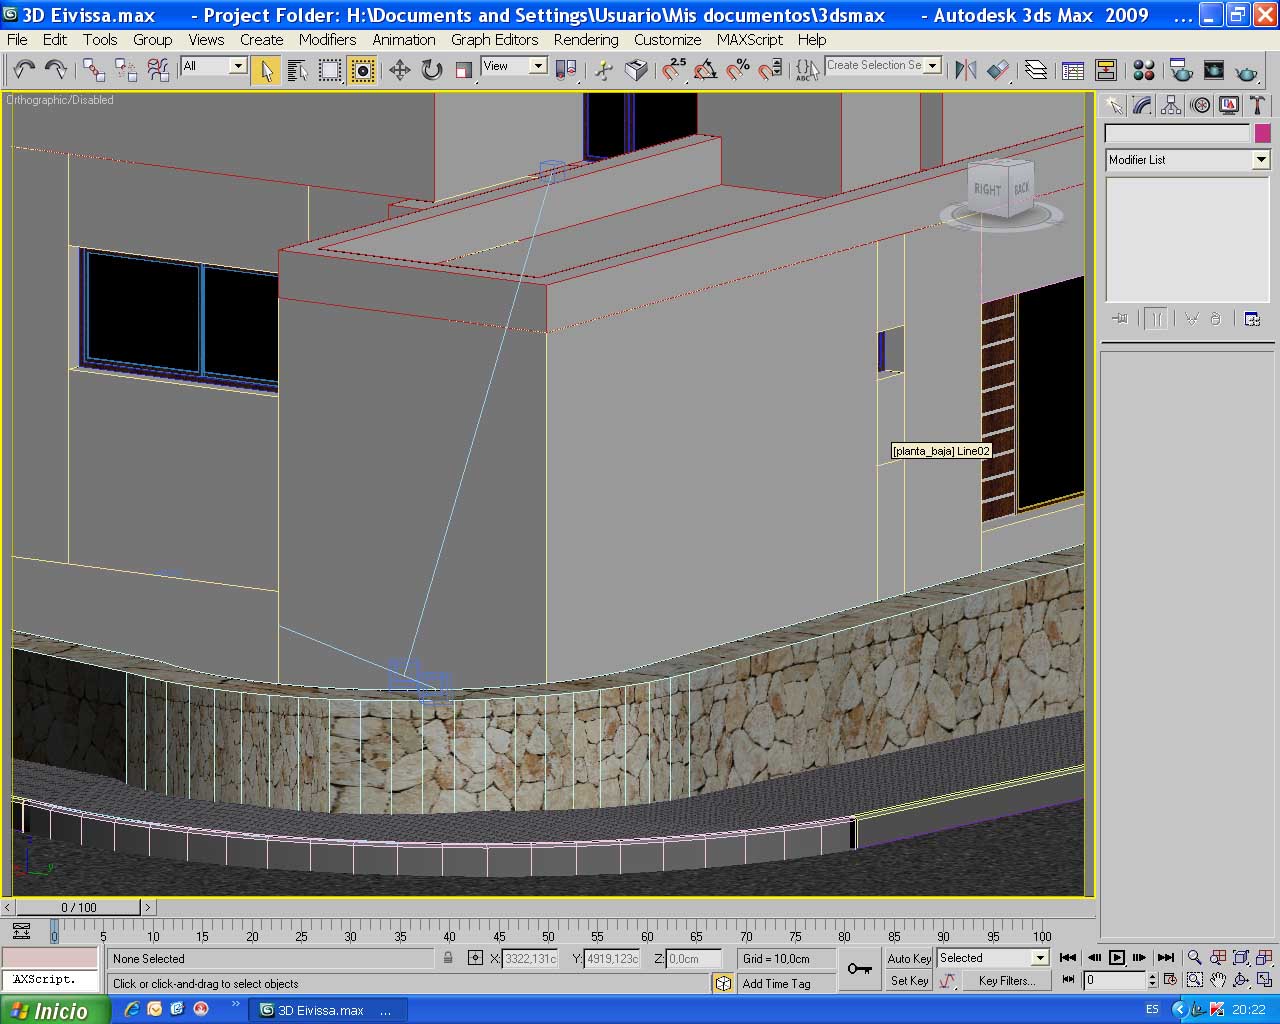Image resolution: width=1280 pixels, height=1024 pixels.
Task: Open the Rendered Frame Window
Action: (x=1214, y=69)
